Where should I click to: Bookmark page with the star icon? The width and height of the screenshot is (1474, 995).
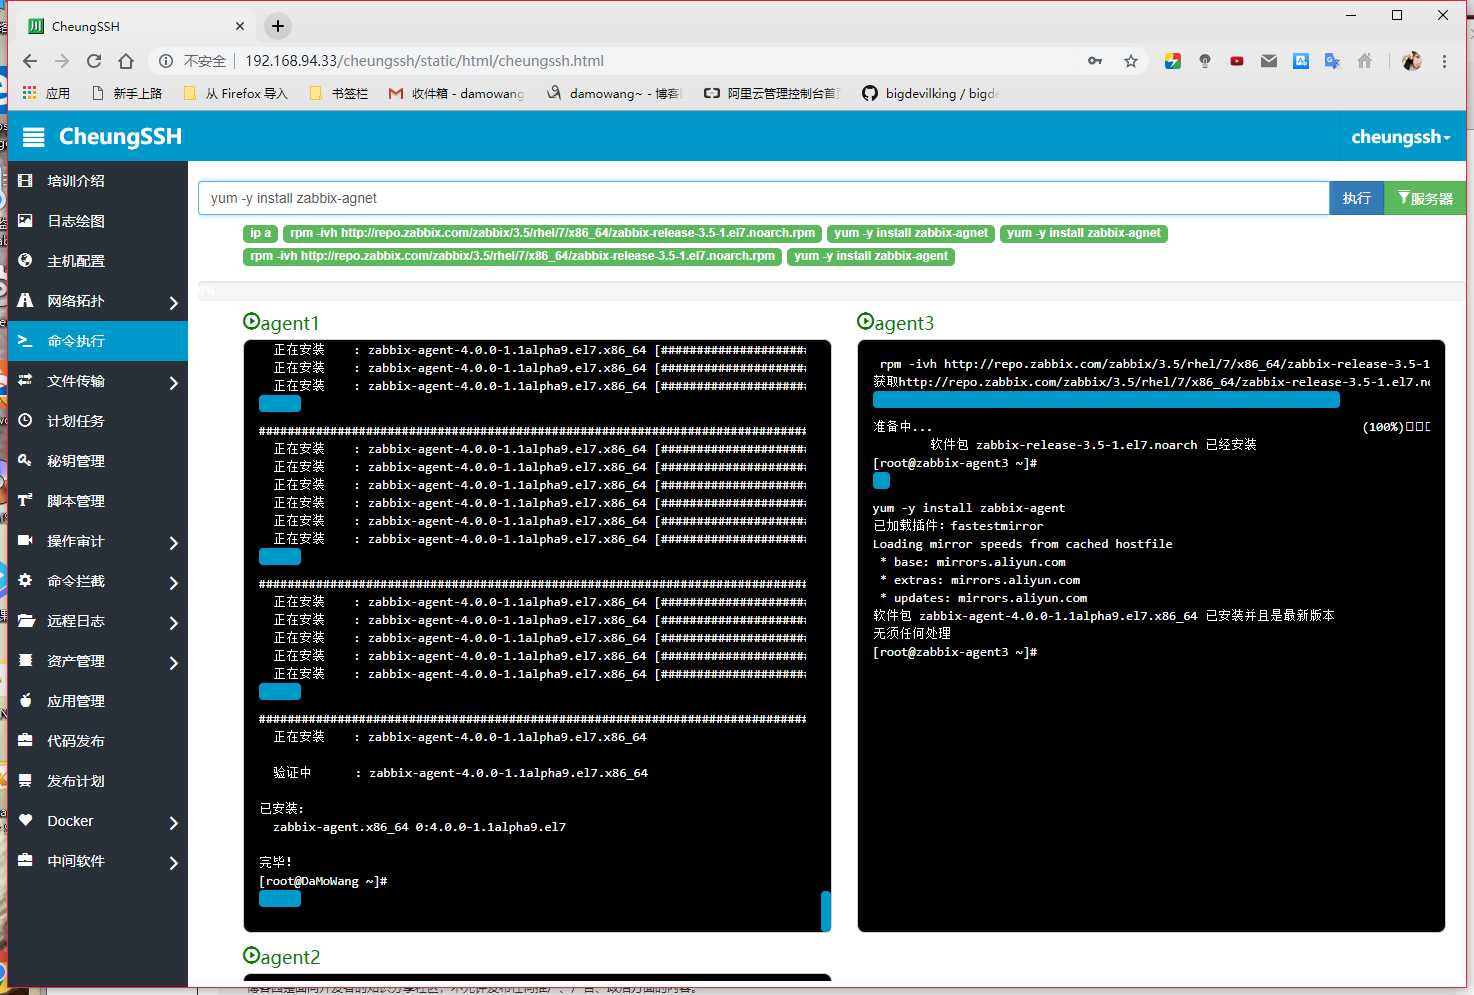[1131, 61]
